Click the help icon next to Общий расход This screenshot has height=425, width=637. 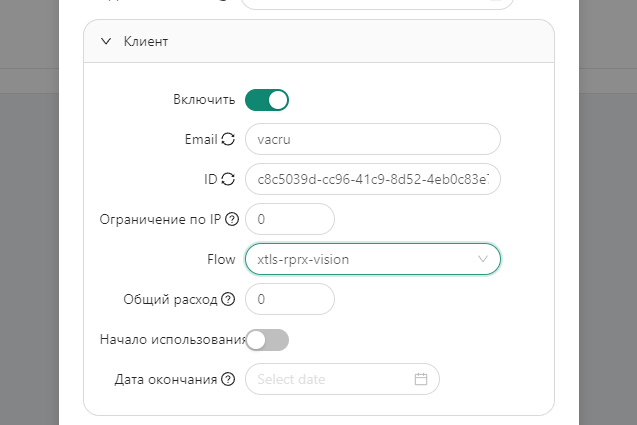pyautogui.click(x=228, y=299)
